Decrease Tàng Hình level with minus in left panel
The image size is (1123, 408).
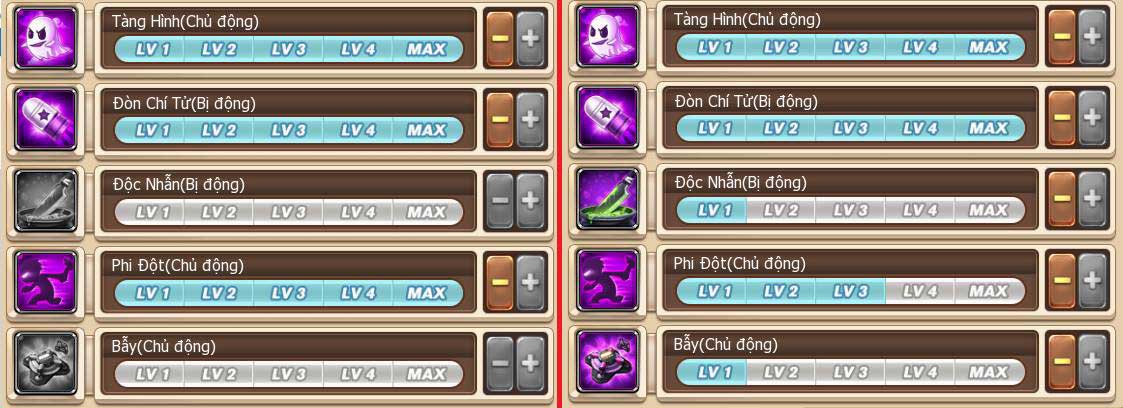(x=500, y=39)
